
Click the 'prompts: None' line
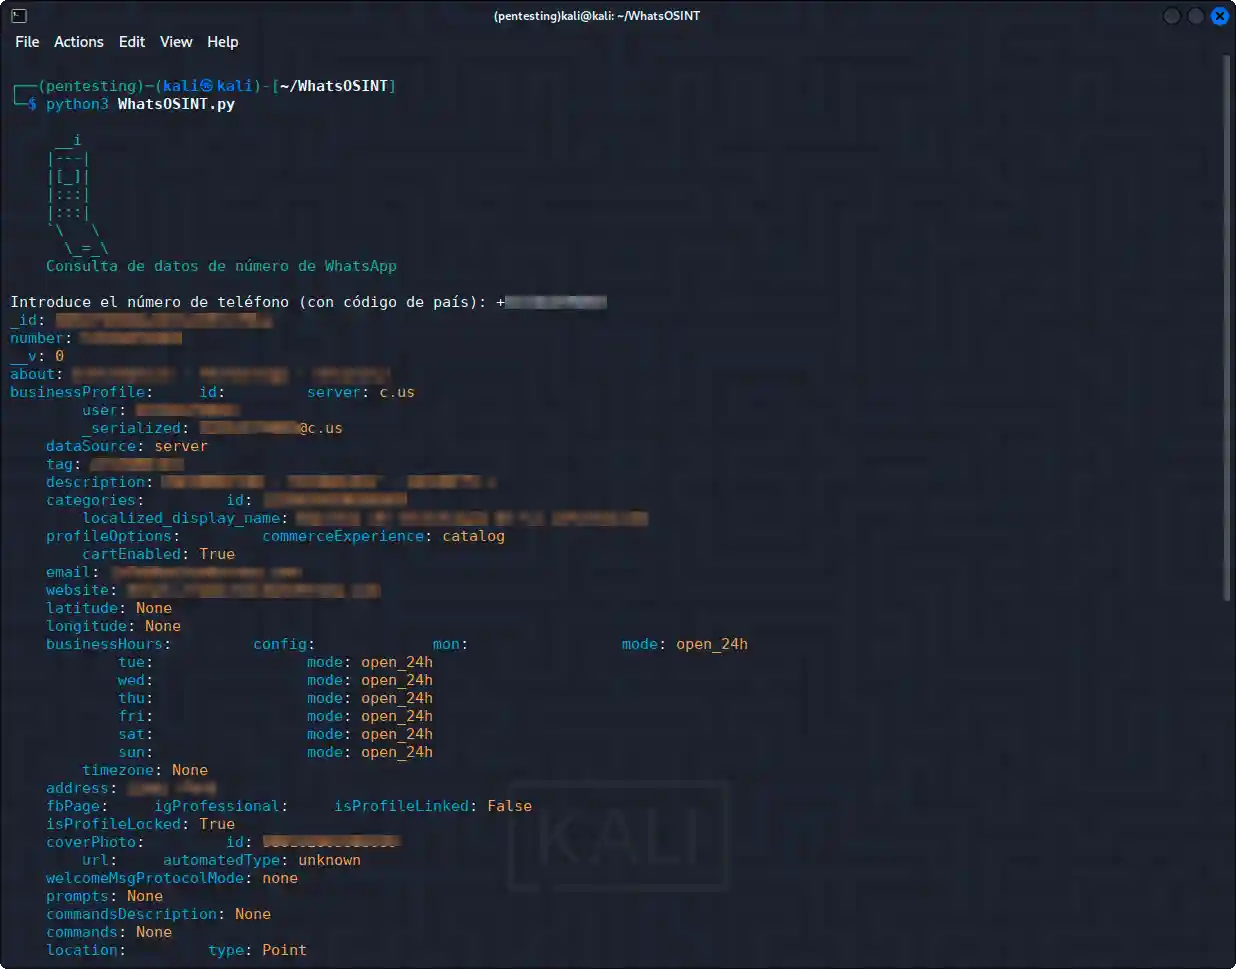[x=105, y=896]
